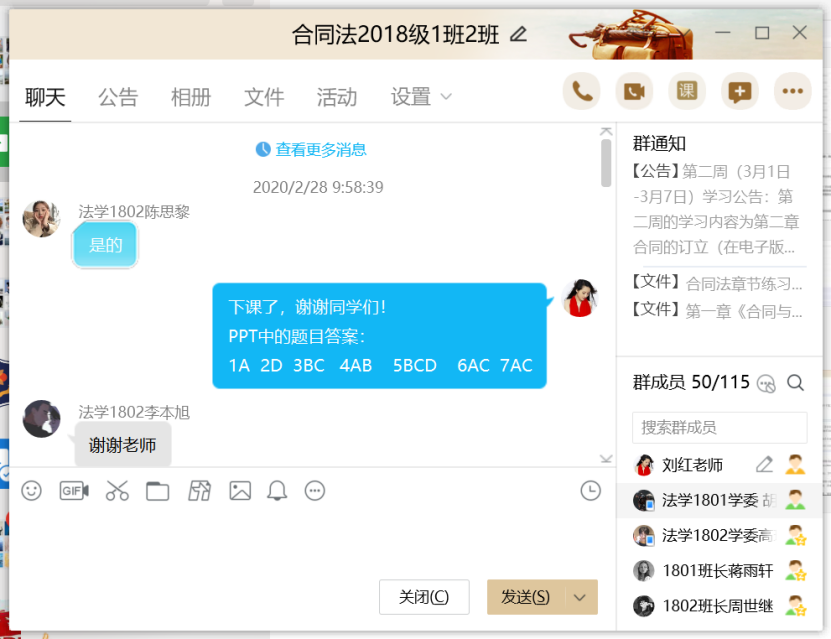Edit 刘红老师 group nickname pencil icon
Screen dimensions: 831x639
pyautogui.click(x=764, y=465)
